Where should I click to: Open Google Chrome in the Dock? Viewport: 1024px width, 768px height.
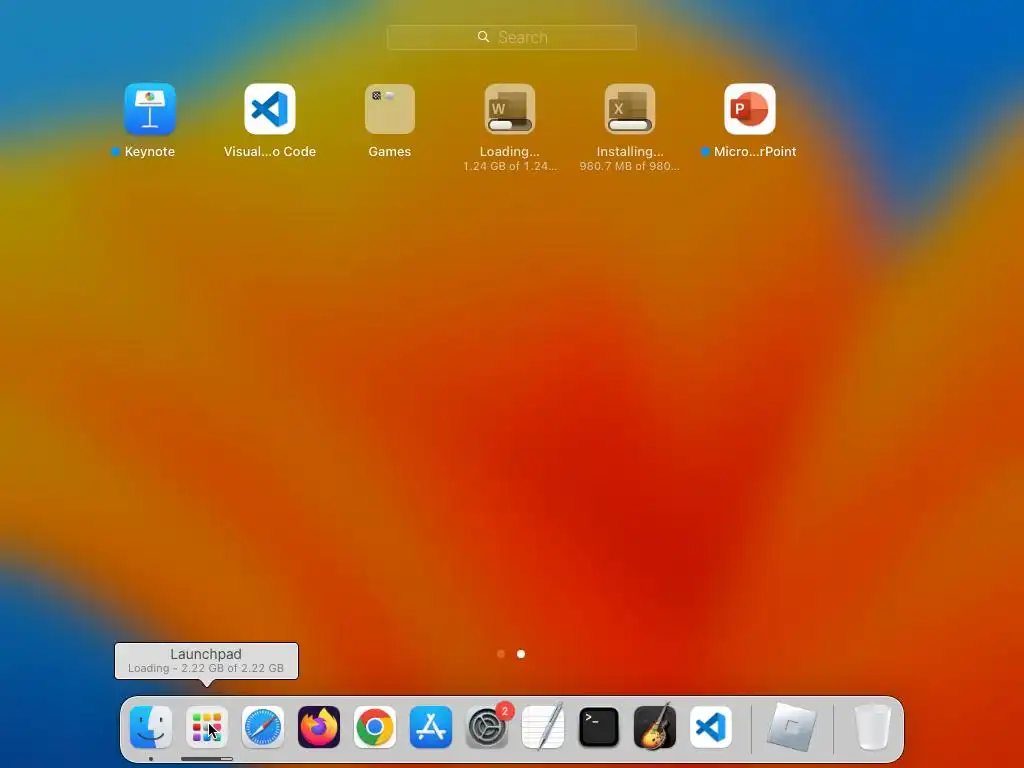point(375,727)
